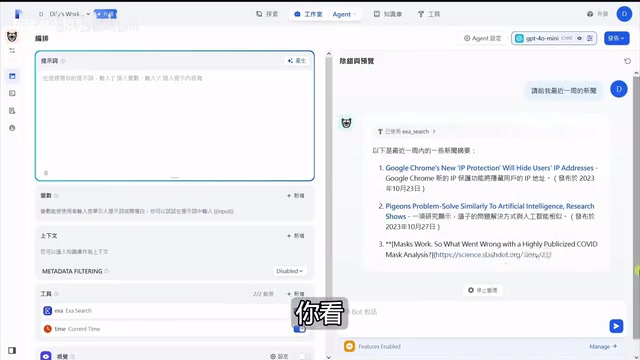This screenshot has width=640, height=360.
Task: Click the vision eye icon
Action: tap(46, 356)
